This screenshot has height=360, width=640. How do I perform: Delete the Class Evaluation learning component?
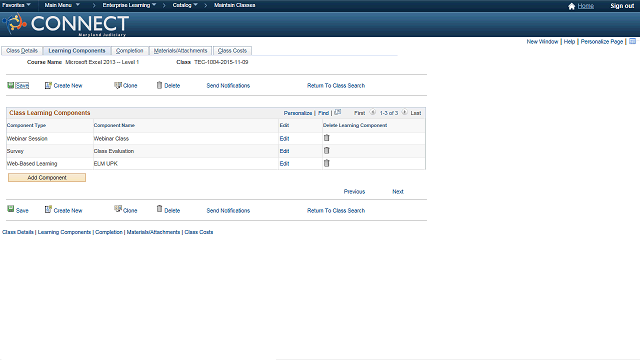click(327, 151)
